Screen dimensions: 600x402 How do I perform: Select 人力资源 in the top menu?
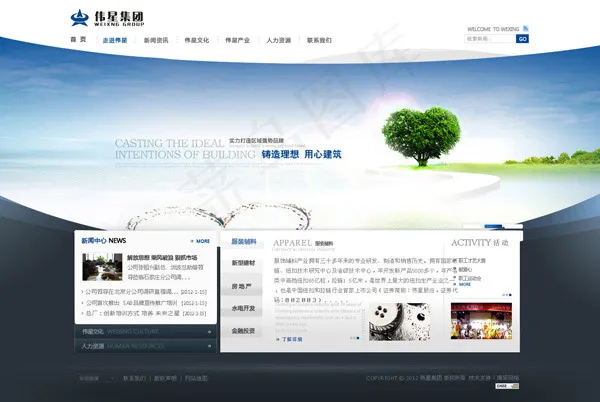(x=279, y=40)
